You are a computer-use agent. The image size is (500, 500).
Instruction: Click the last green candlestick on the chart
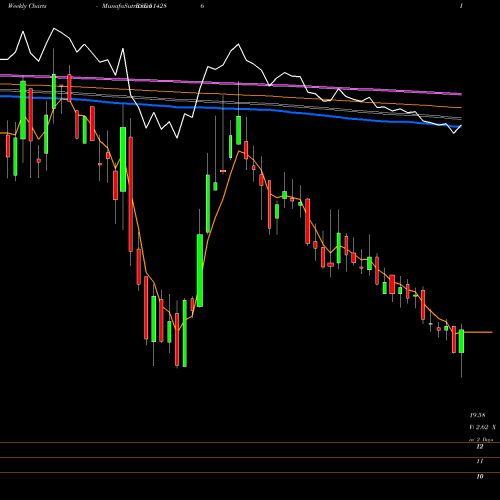(461, 341)
